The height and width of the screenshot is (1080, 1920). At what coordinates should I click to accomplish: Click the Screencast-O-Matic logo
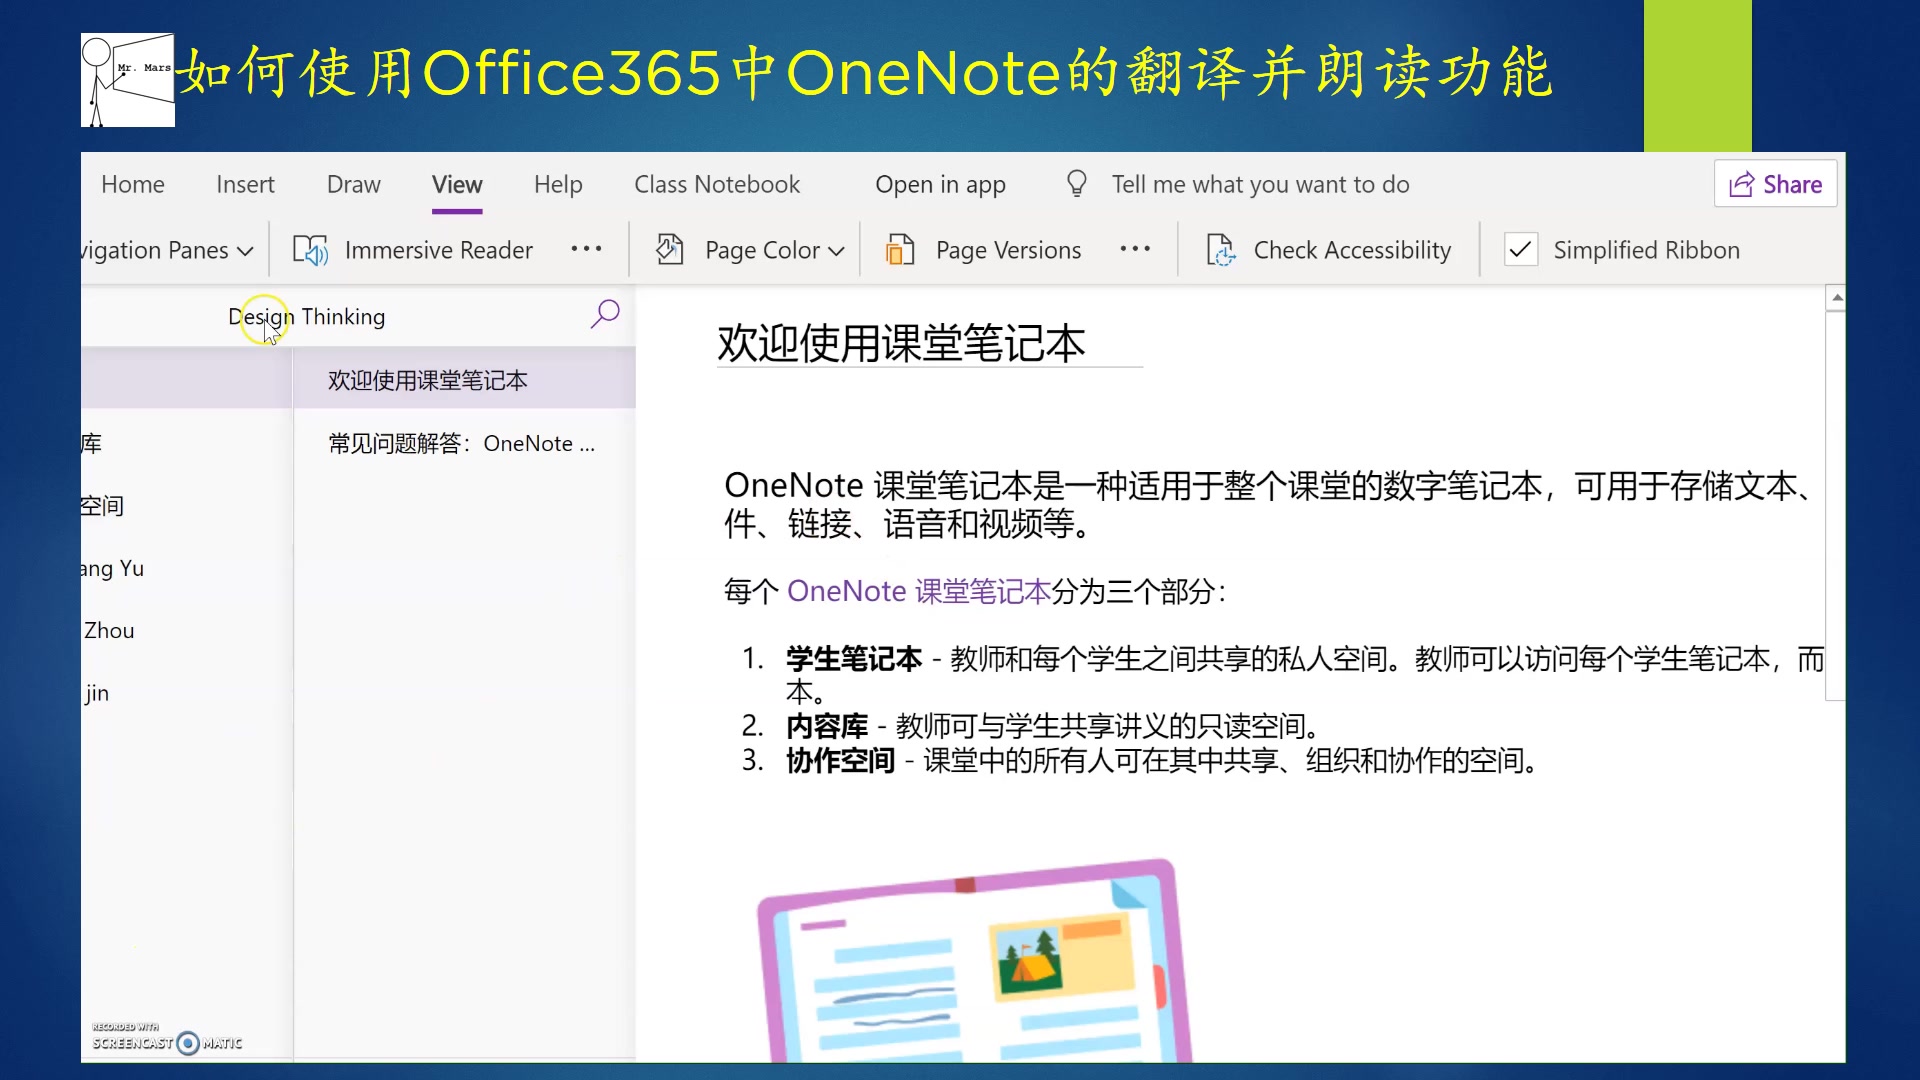[166, 1040]
